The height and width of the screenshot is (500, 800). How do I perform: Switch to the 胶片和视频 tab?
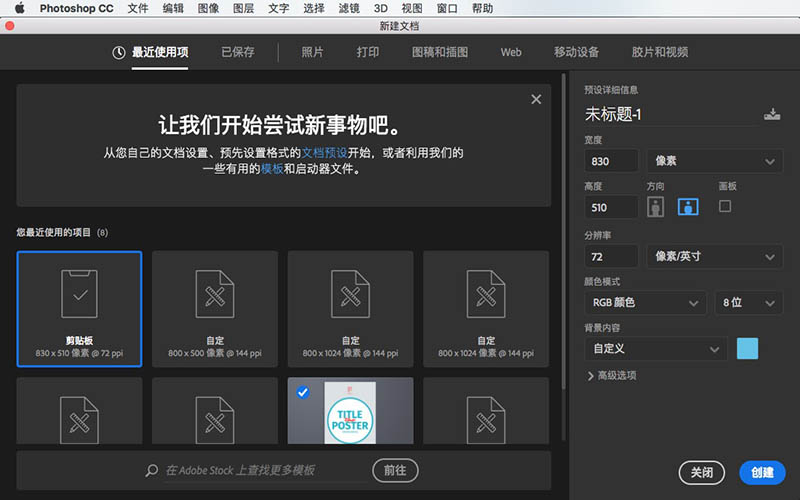tap(660, 52)
